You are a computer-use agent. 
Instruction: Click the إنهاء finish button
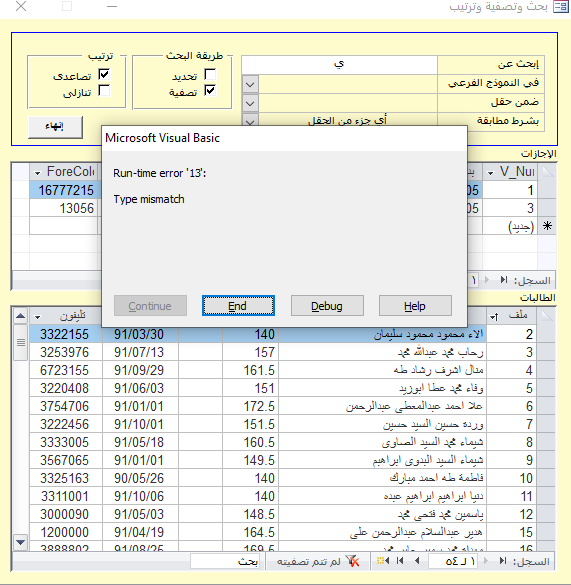tap(55, 127)
